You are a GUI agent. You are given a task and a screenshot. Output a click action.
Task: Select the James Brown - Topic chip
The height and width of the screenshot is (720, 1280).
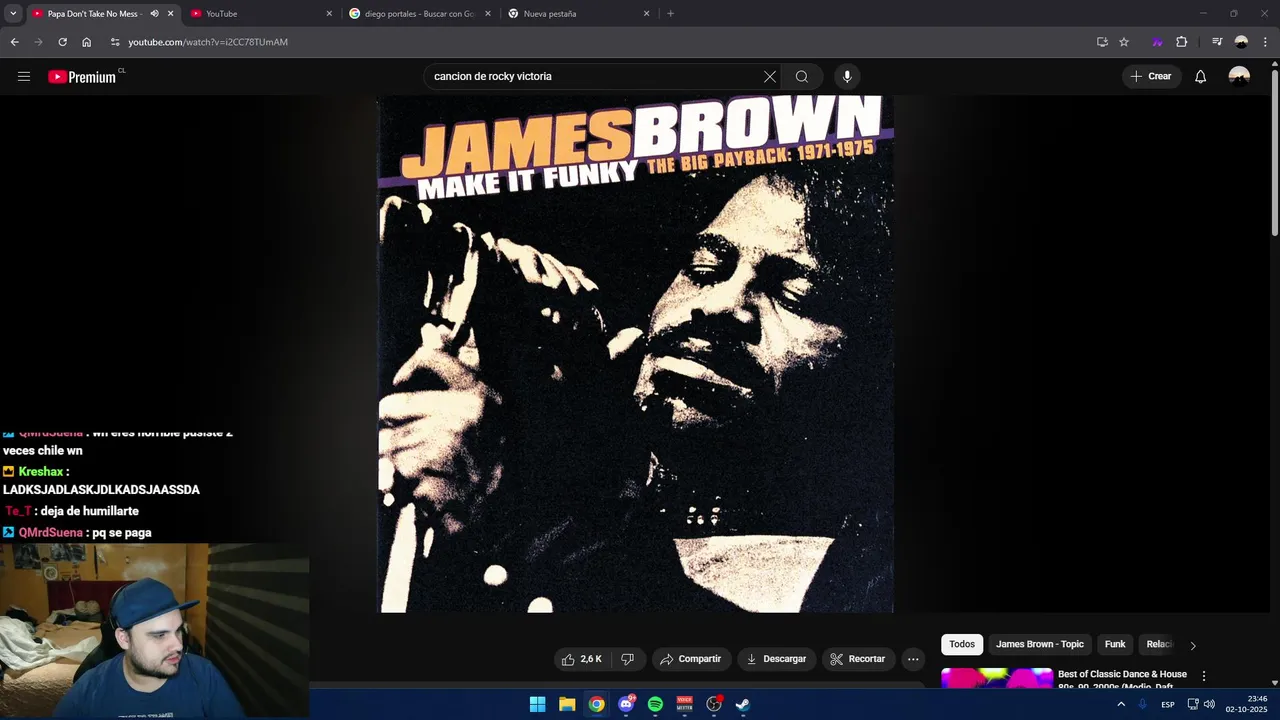(x=1040, y=645)
